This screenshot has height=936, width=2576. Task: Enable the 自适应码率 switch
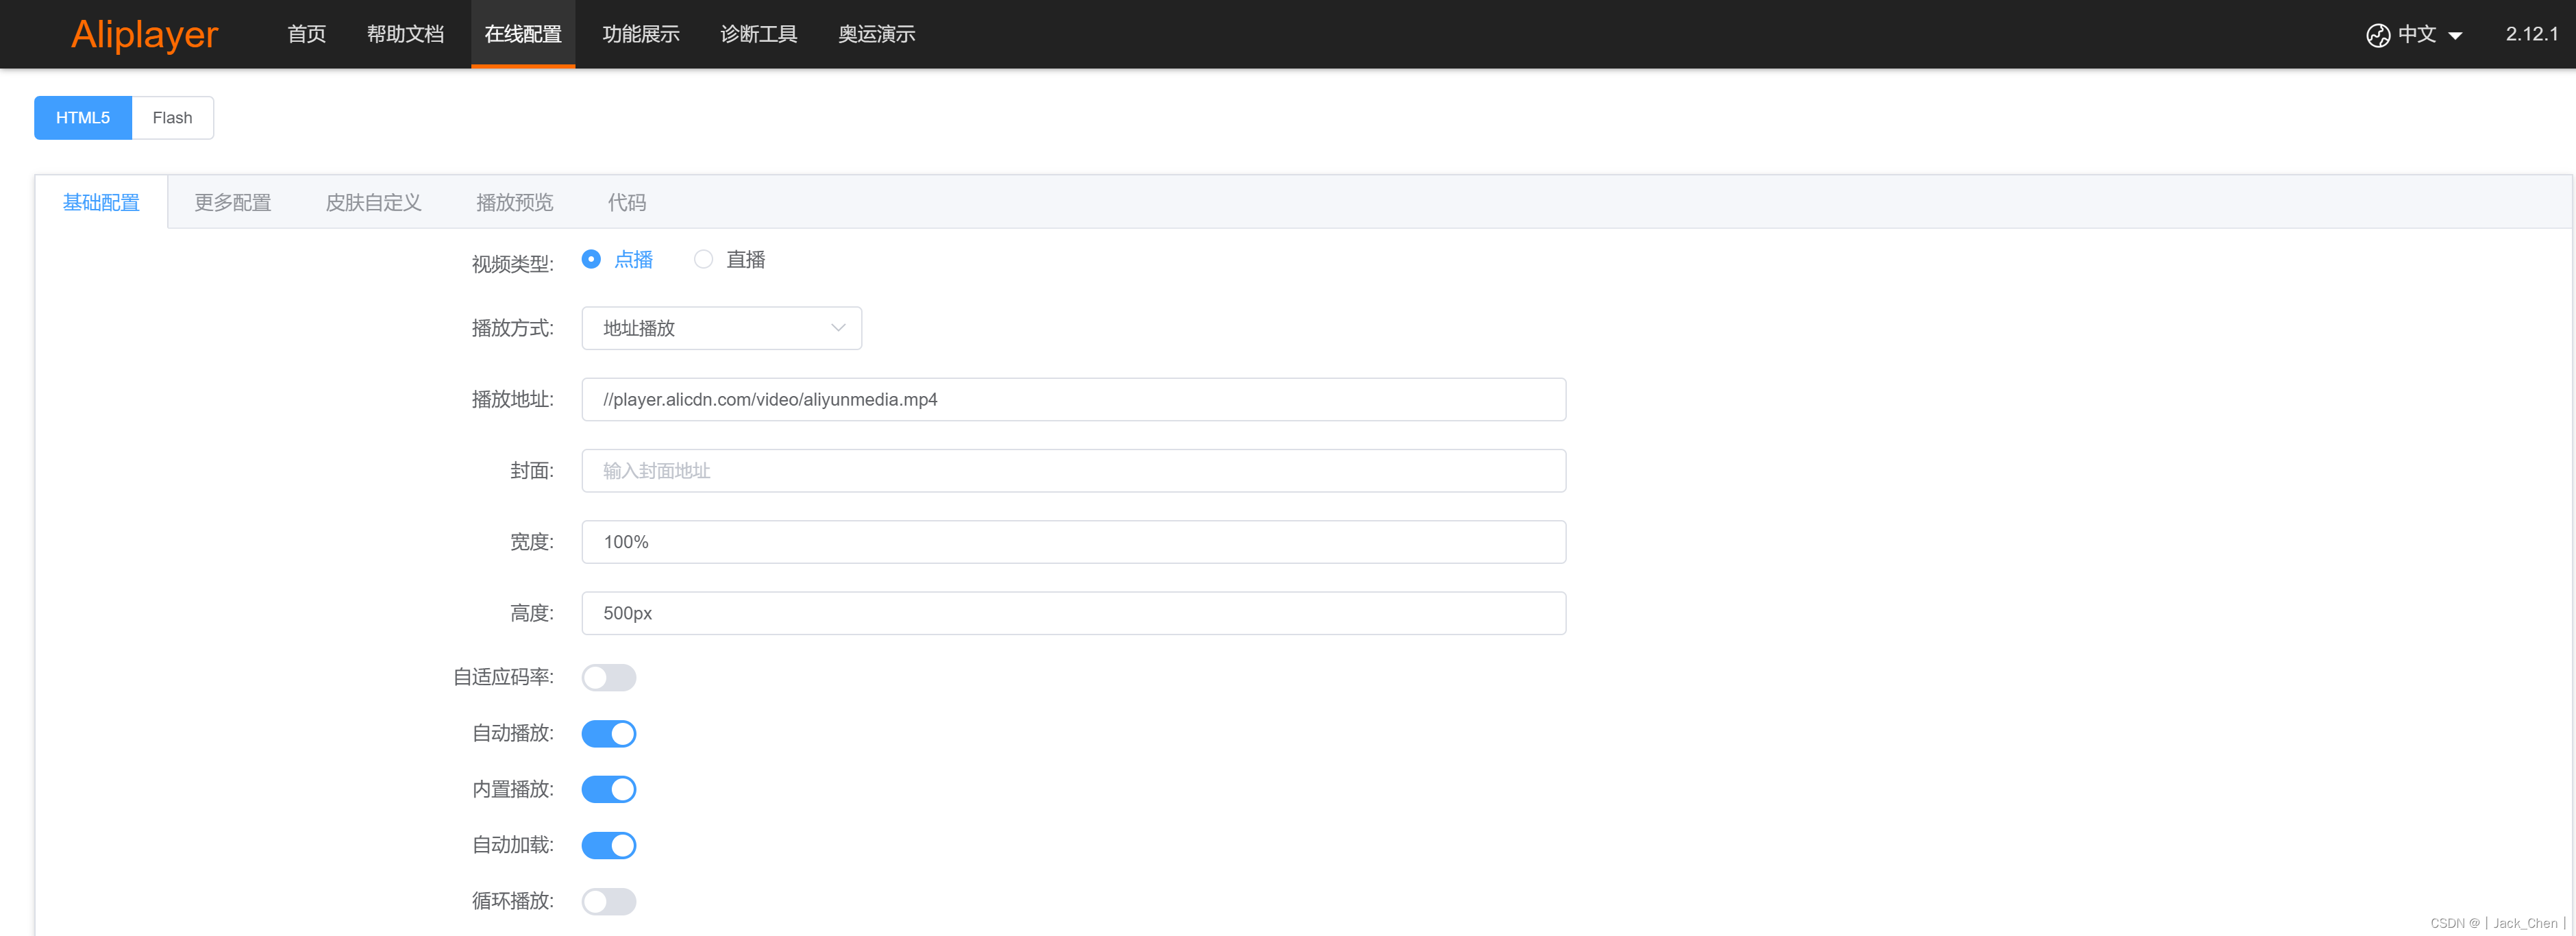609,678
